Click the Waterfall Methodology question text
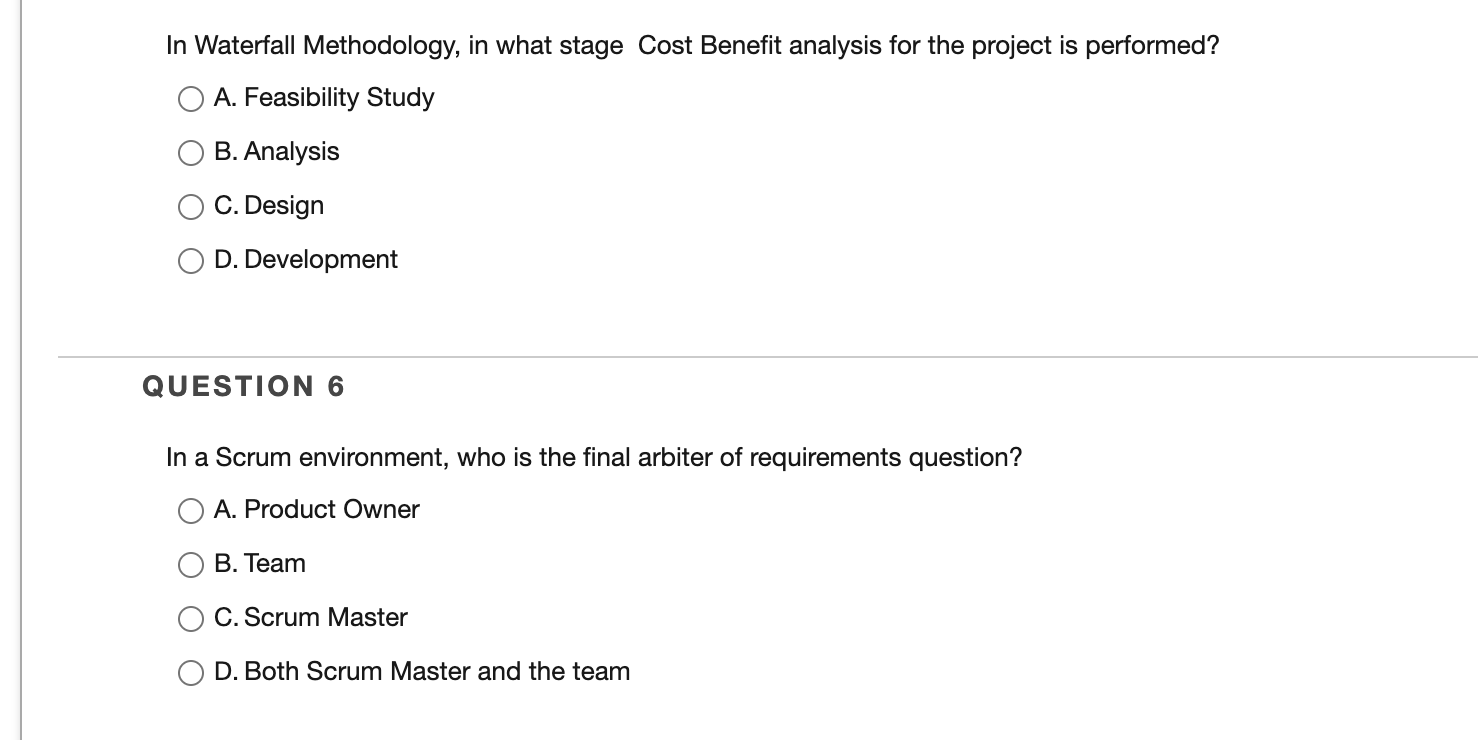Image resolution: width=1478 pixels, height=740 pixels. tap(692, 45)
